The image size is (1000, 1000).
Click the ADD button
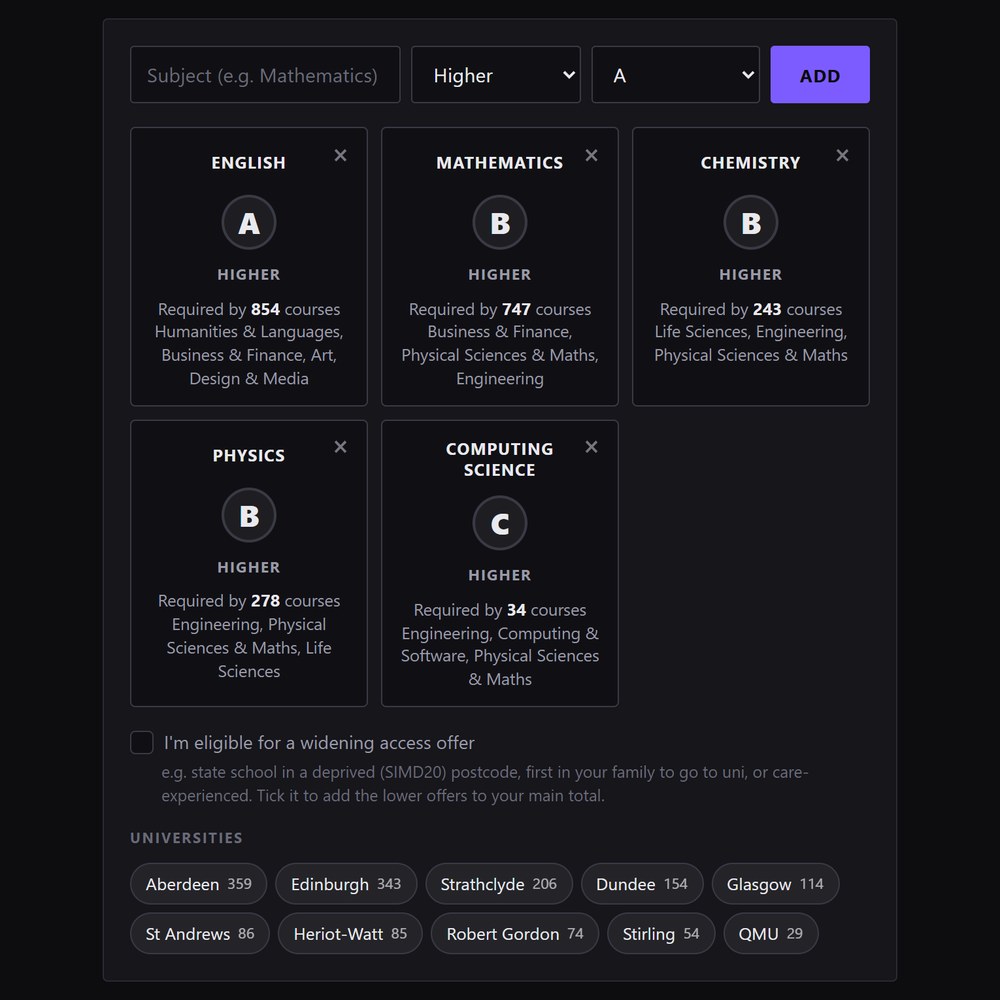[820, 75]
